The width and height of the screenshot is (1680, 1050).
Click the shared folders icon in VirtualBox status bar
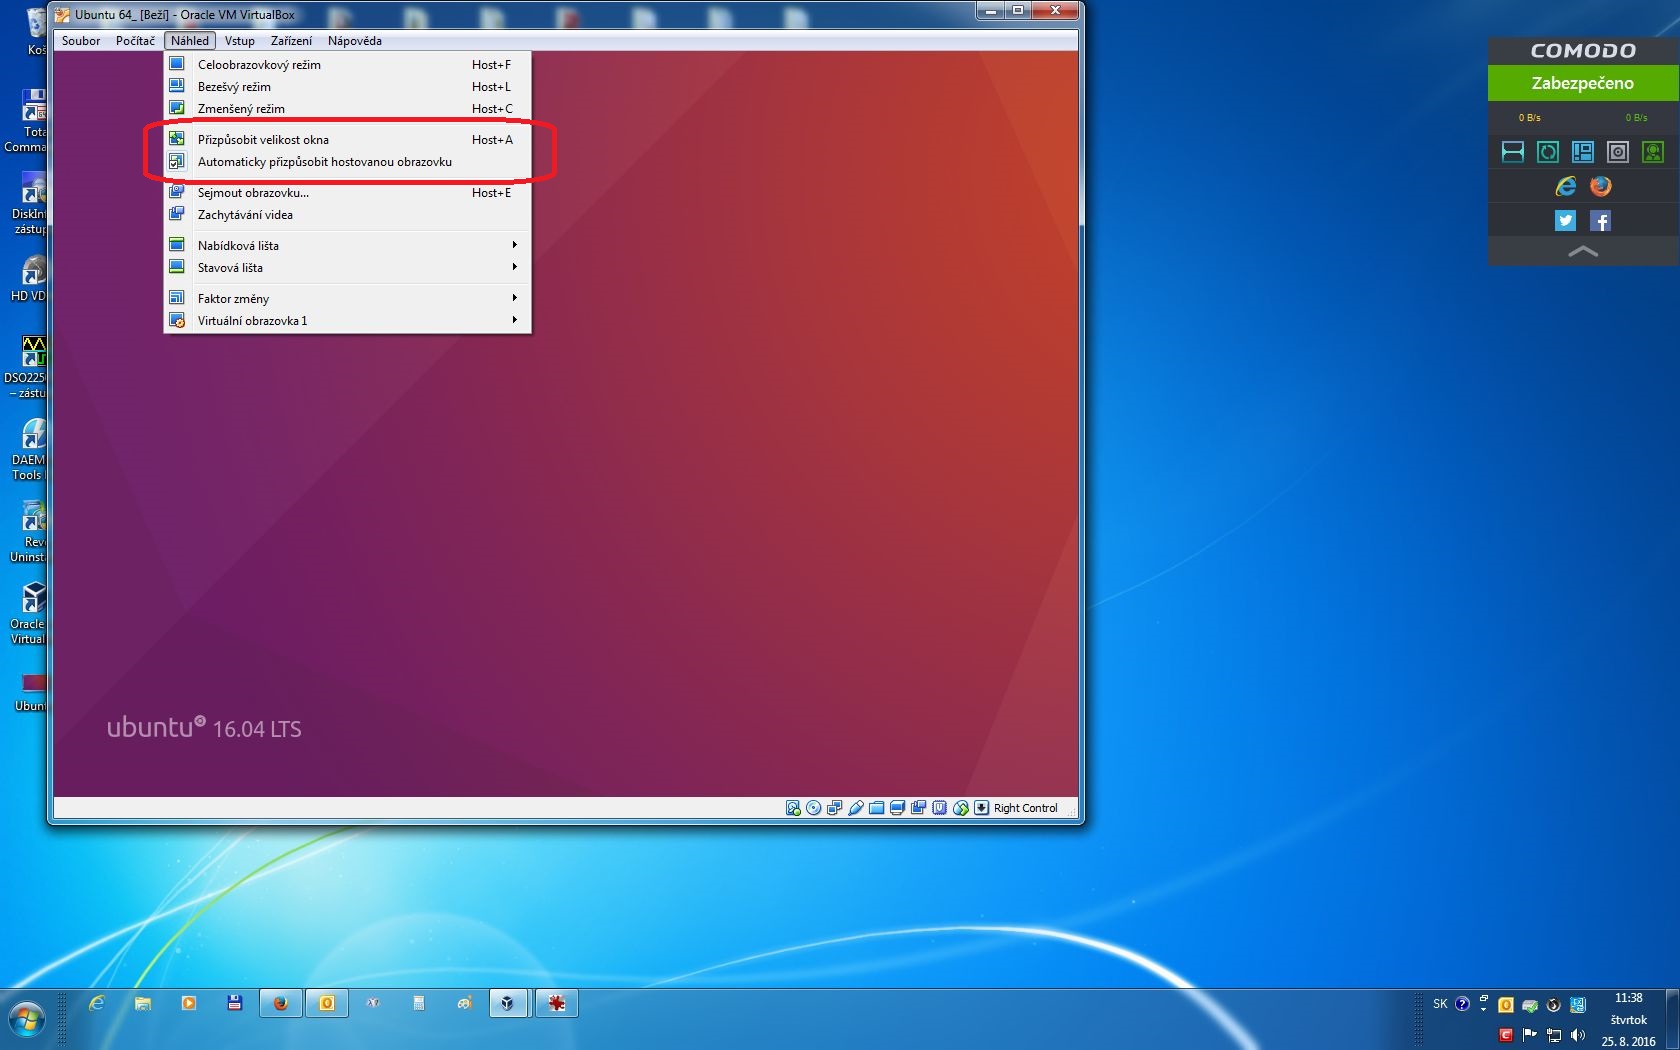point(877,808)
